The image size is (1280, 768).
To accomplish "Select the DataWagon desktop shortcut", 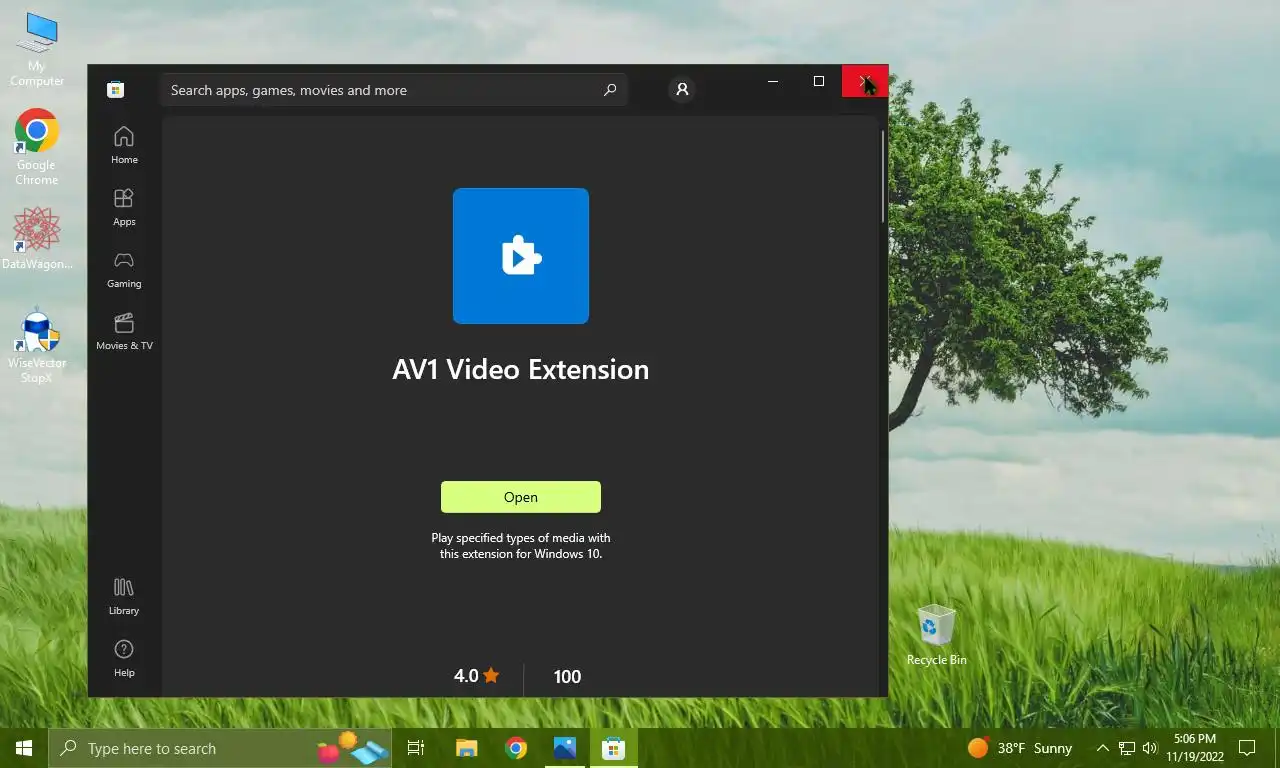I will (37, 238).
